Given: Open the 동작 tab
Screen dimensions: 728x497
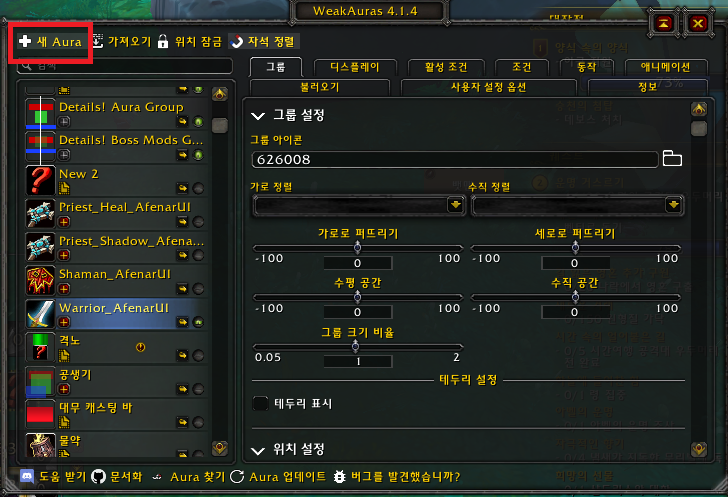Looking at the screenshot, I should click(x=587, y=67).
